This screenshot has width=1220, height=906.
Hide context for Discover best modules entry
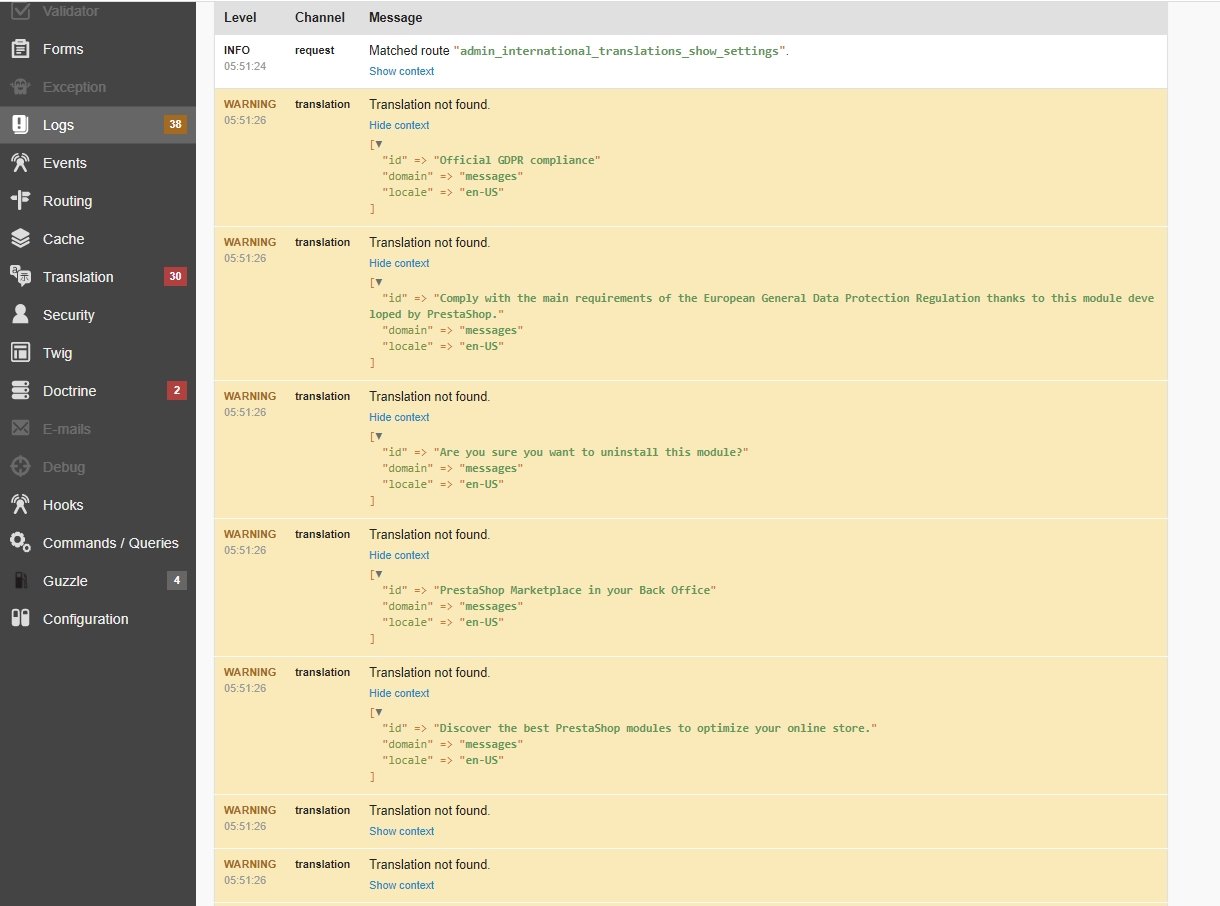(x=399, y=693)
